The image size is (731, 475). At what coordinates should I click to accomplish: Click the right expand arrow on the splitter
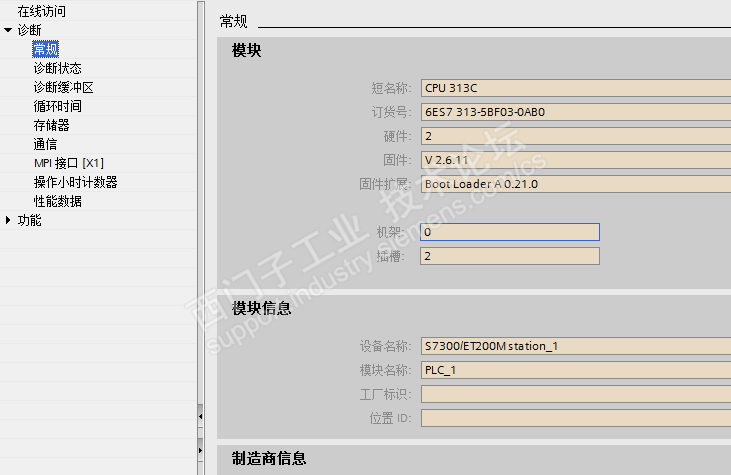click(200, 450)
